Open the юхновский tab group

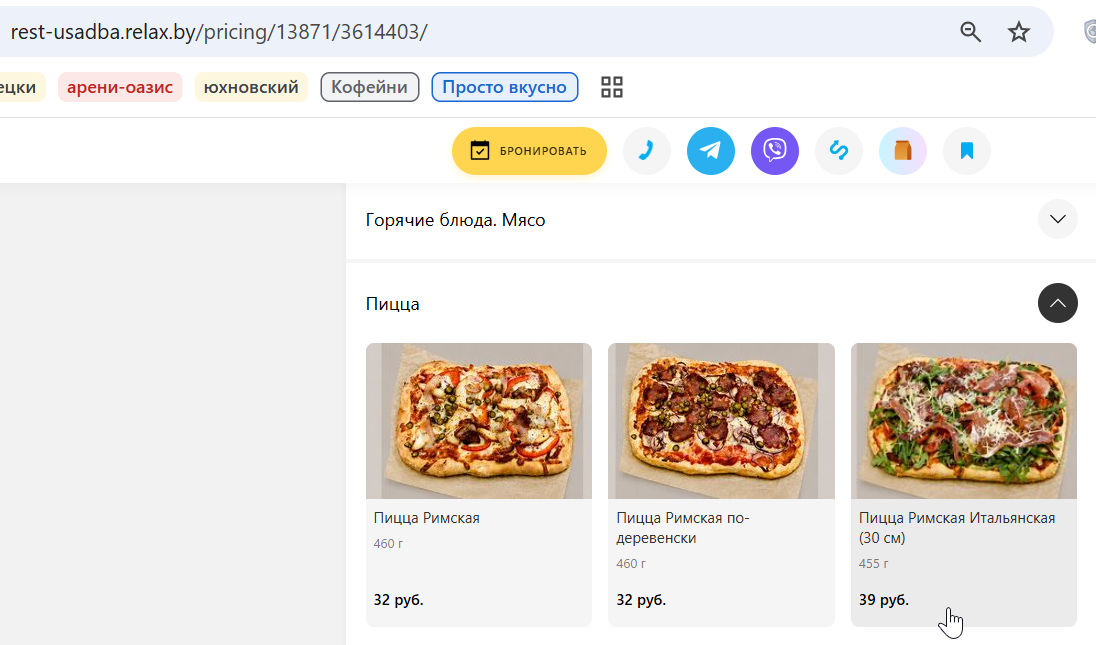[251, 87]
